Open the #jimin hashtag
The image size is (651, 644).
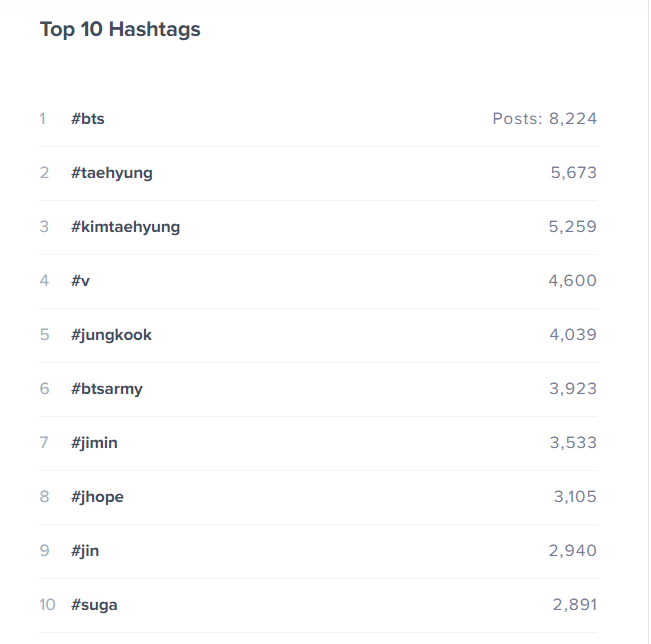94,443
